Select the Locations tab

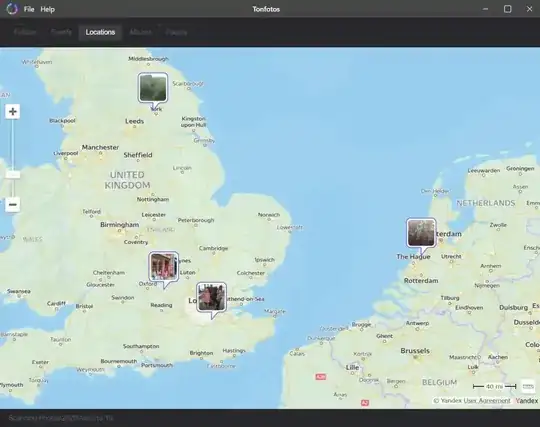click(100, 32)
